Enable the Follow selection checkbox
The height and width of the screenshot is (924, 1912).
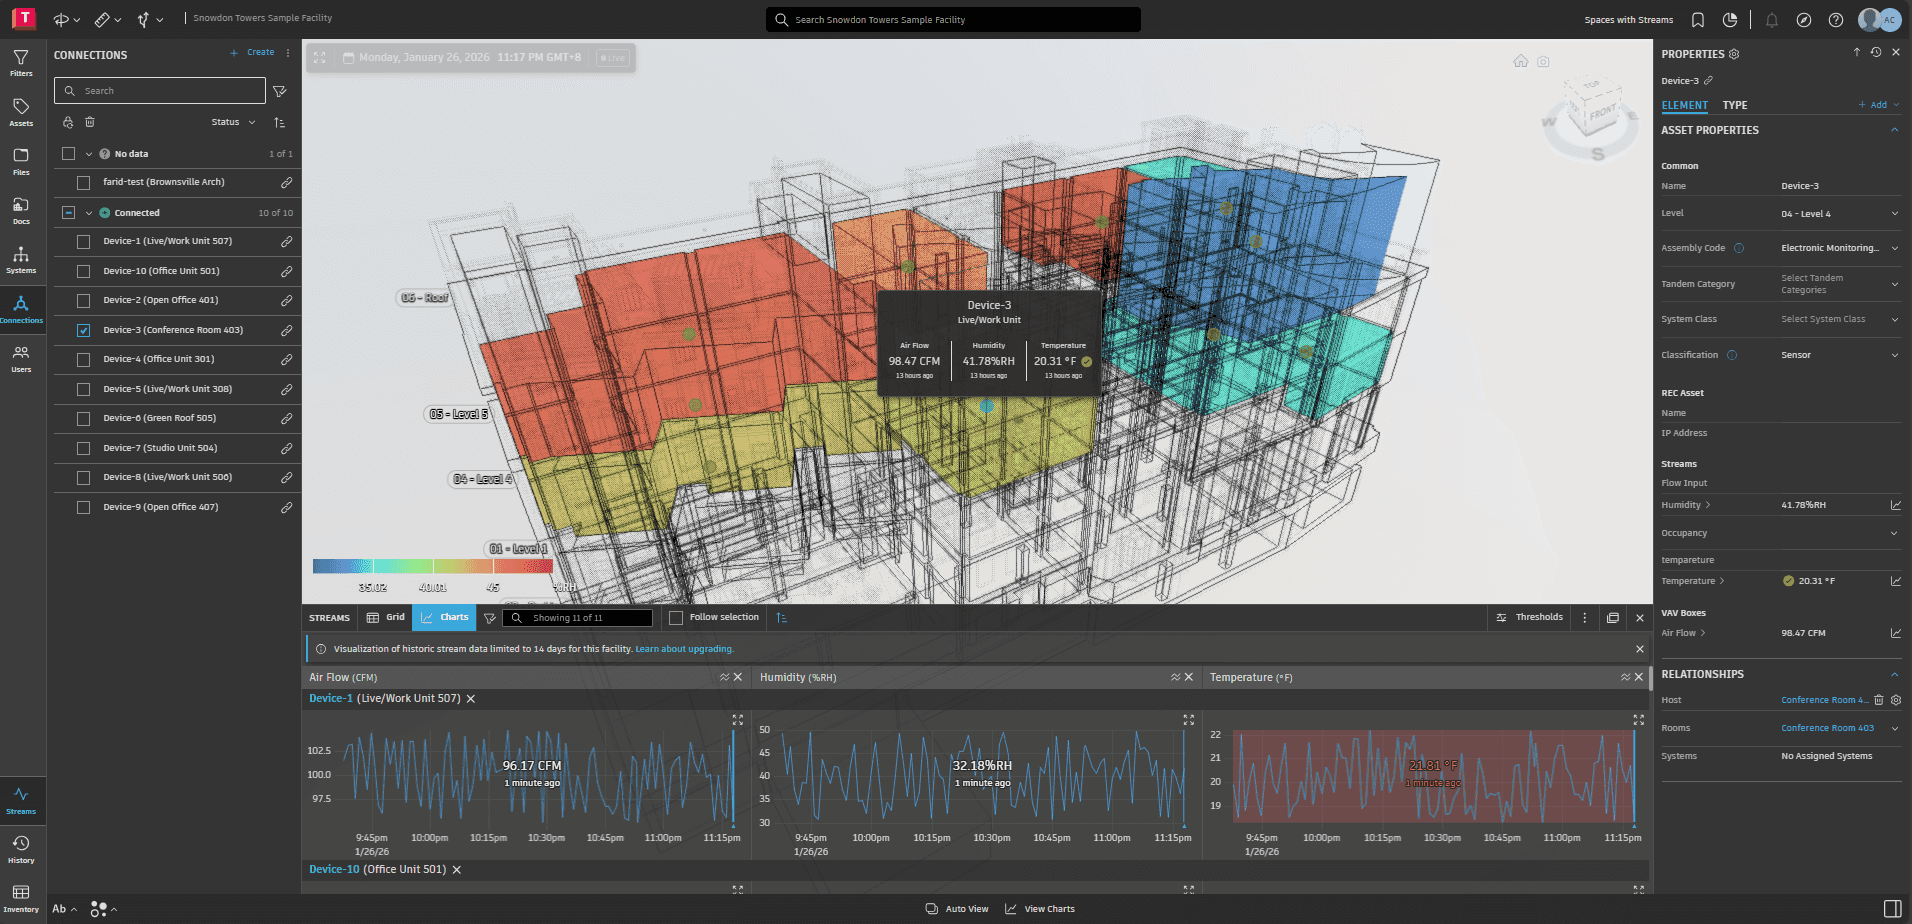tap(676, 618)
